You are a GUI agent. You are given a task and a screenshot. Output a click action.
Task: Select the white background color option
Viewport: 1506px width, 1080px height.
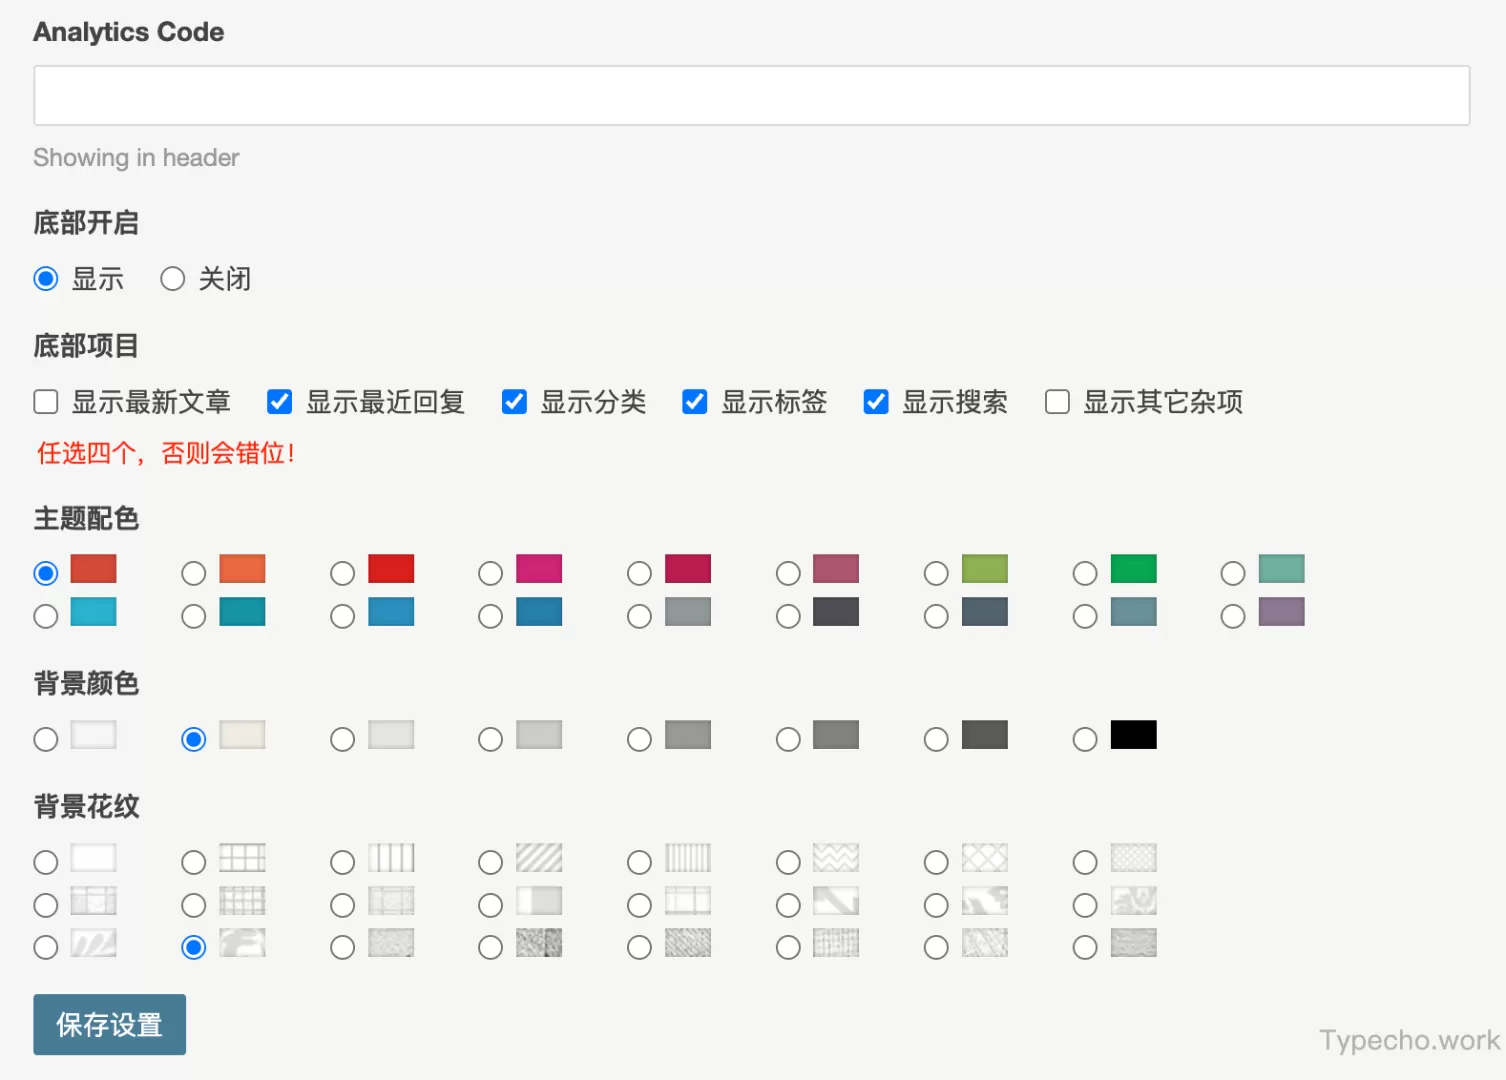(x=45, y=739)
